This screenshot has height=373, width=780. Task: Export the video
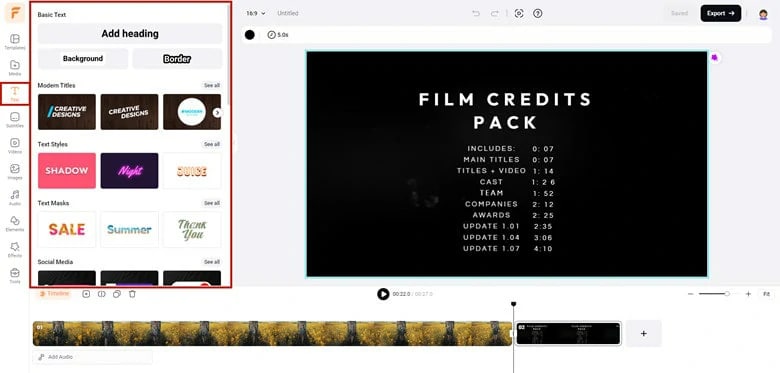tap(721, 13)
